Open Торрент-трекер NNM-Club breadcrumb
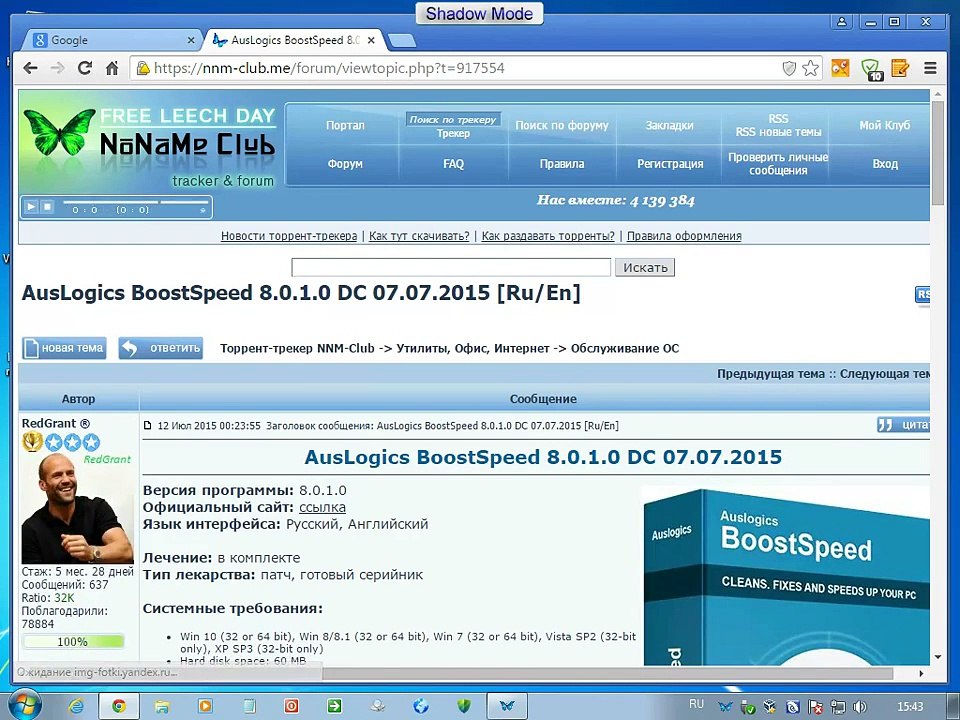Image resolution: width=960 pixels, height=720 pixels. pyautogui.click(x=297, y=348)
